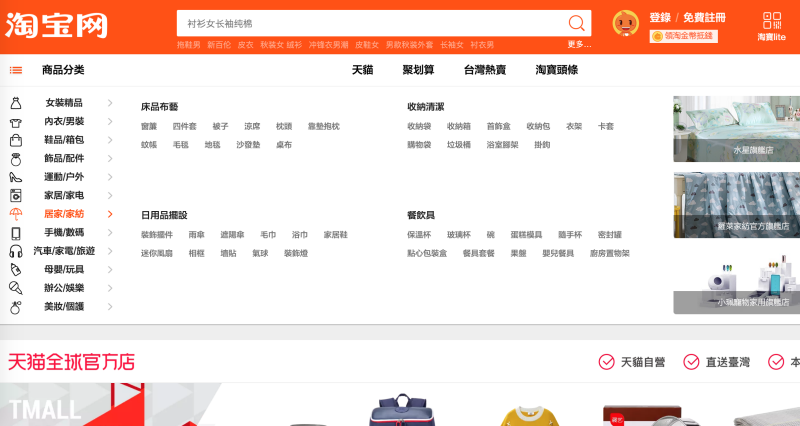Click the handbag icon for 鞋品/箱包
The width and height of the screenshot is (800, 426).
[16, 140]
